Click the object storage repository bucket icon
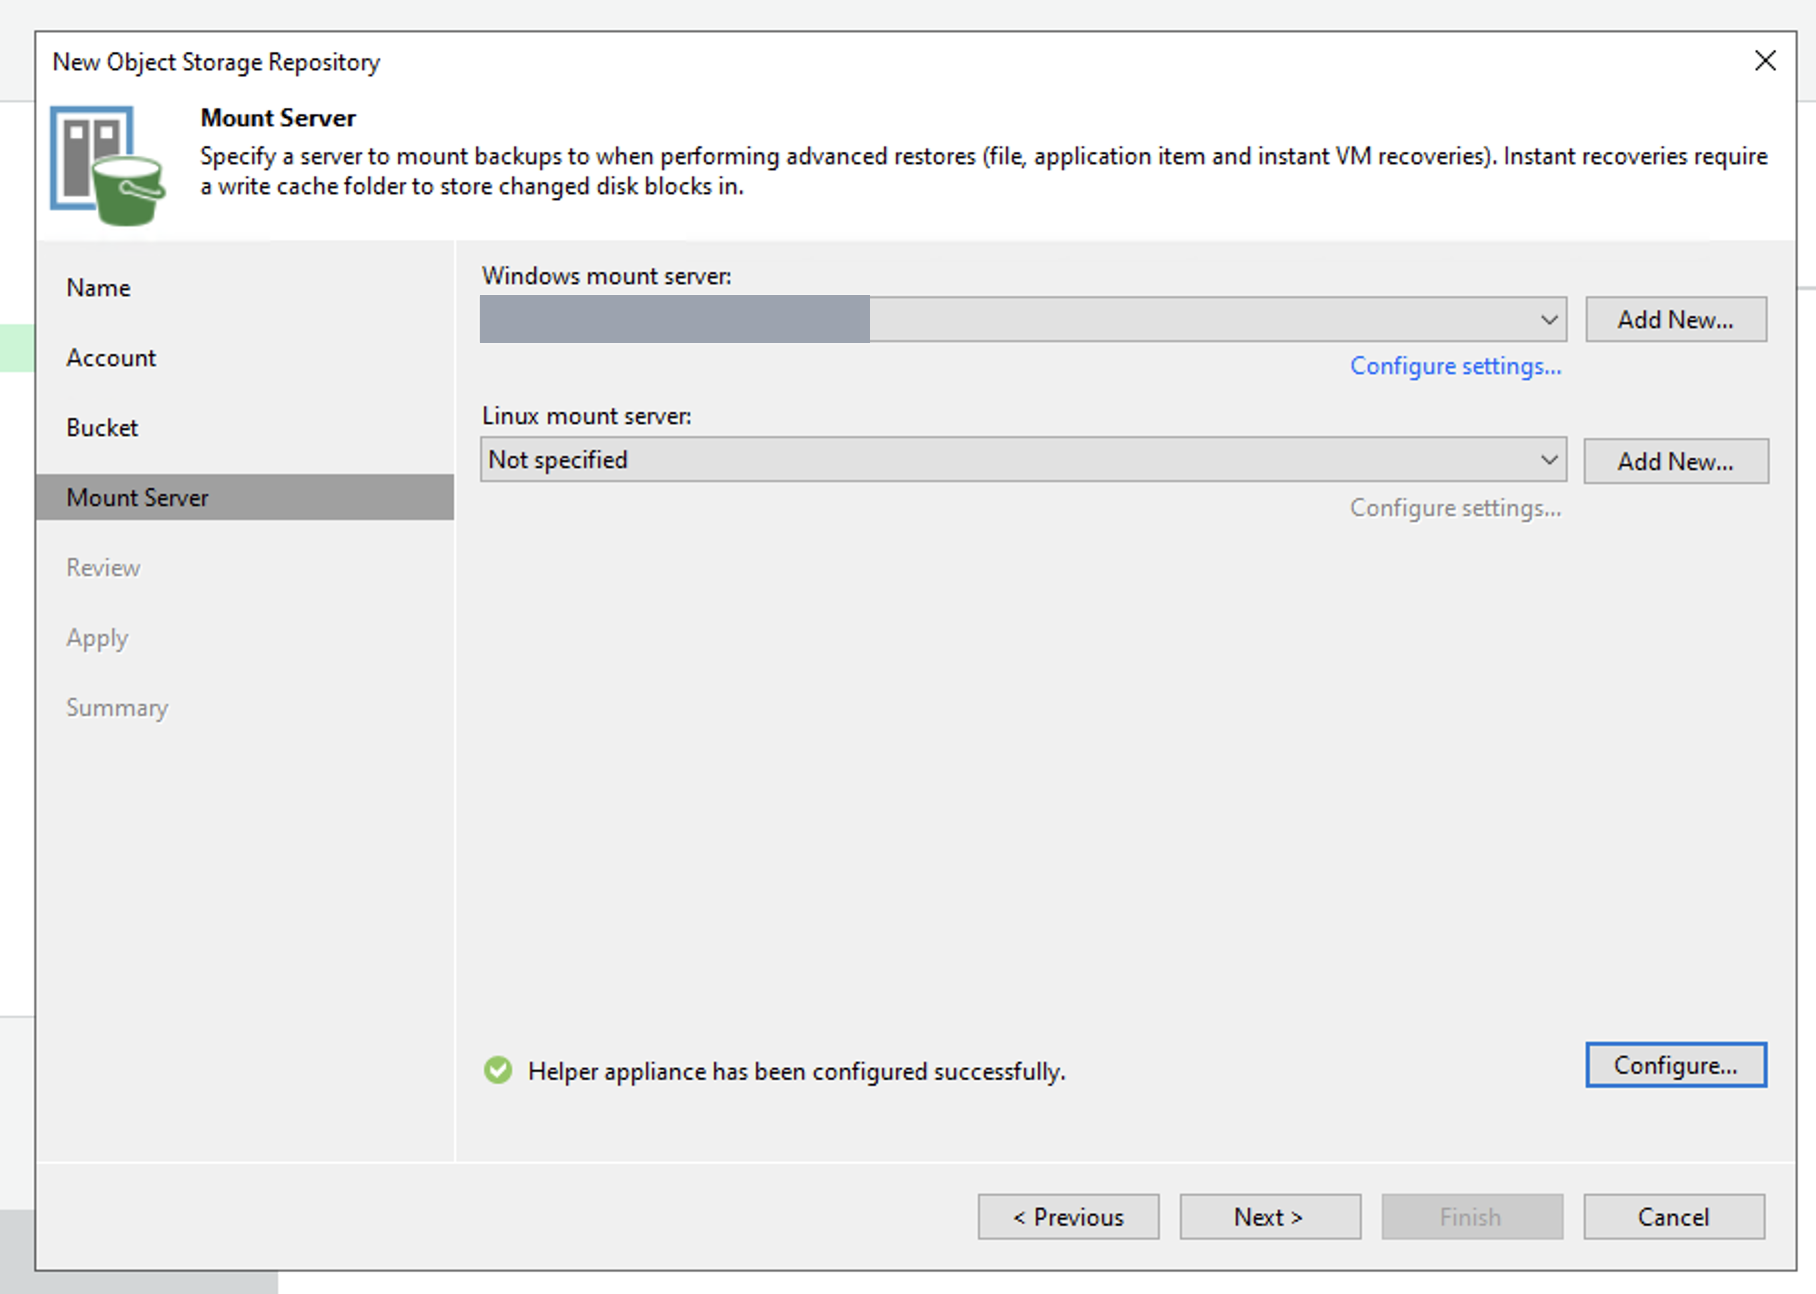 click(x=108, y=165)
